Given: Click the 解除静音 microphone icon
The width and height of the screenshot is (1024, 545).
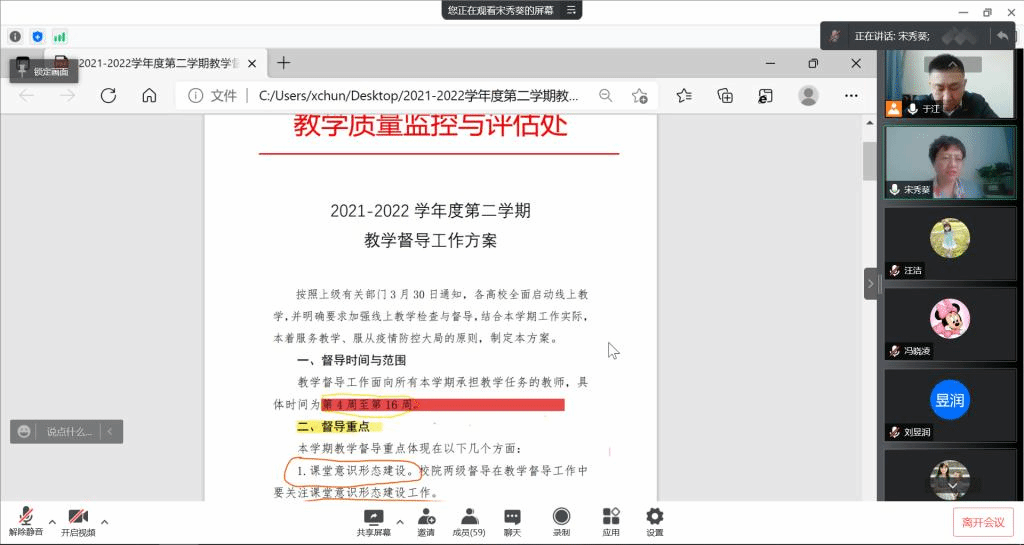Looking at the screenshot, I should click(x=24, y=516).
